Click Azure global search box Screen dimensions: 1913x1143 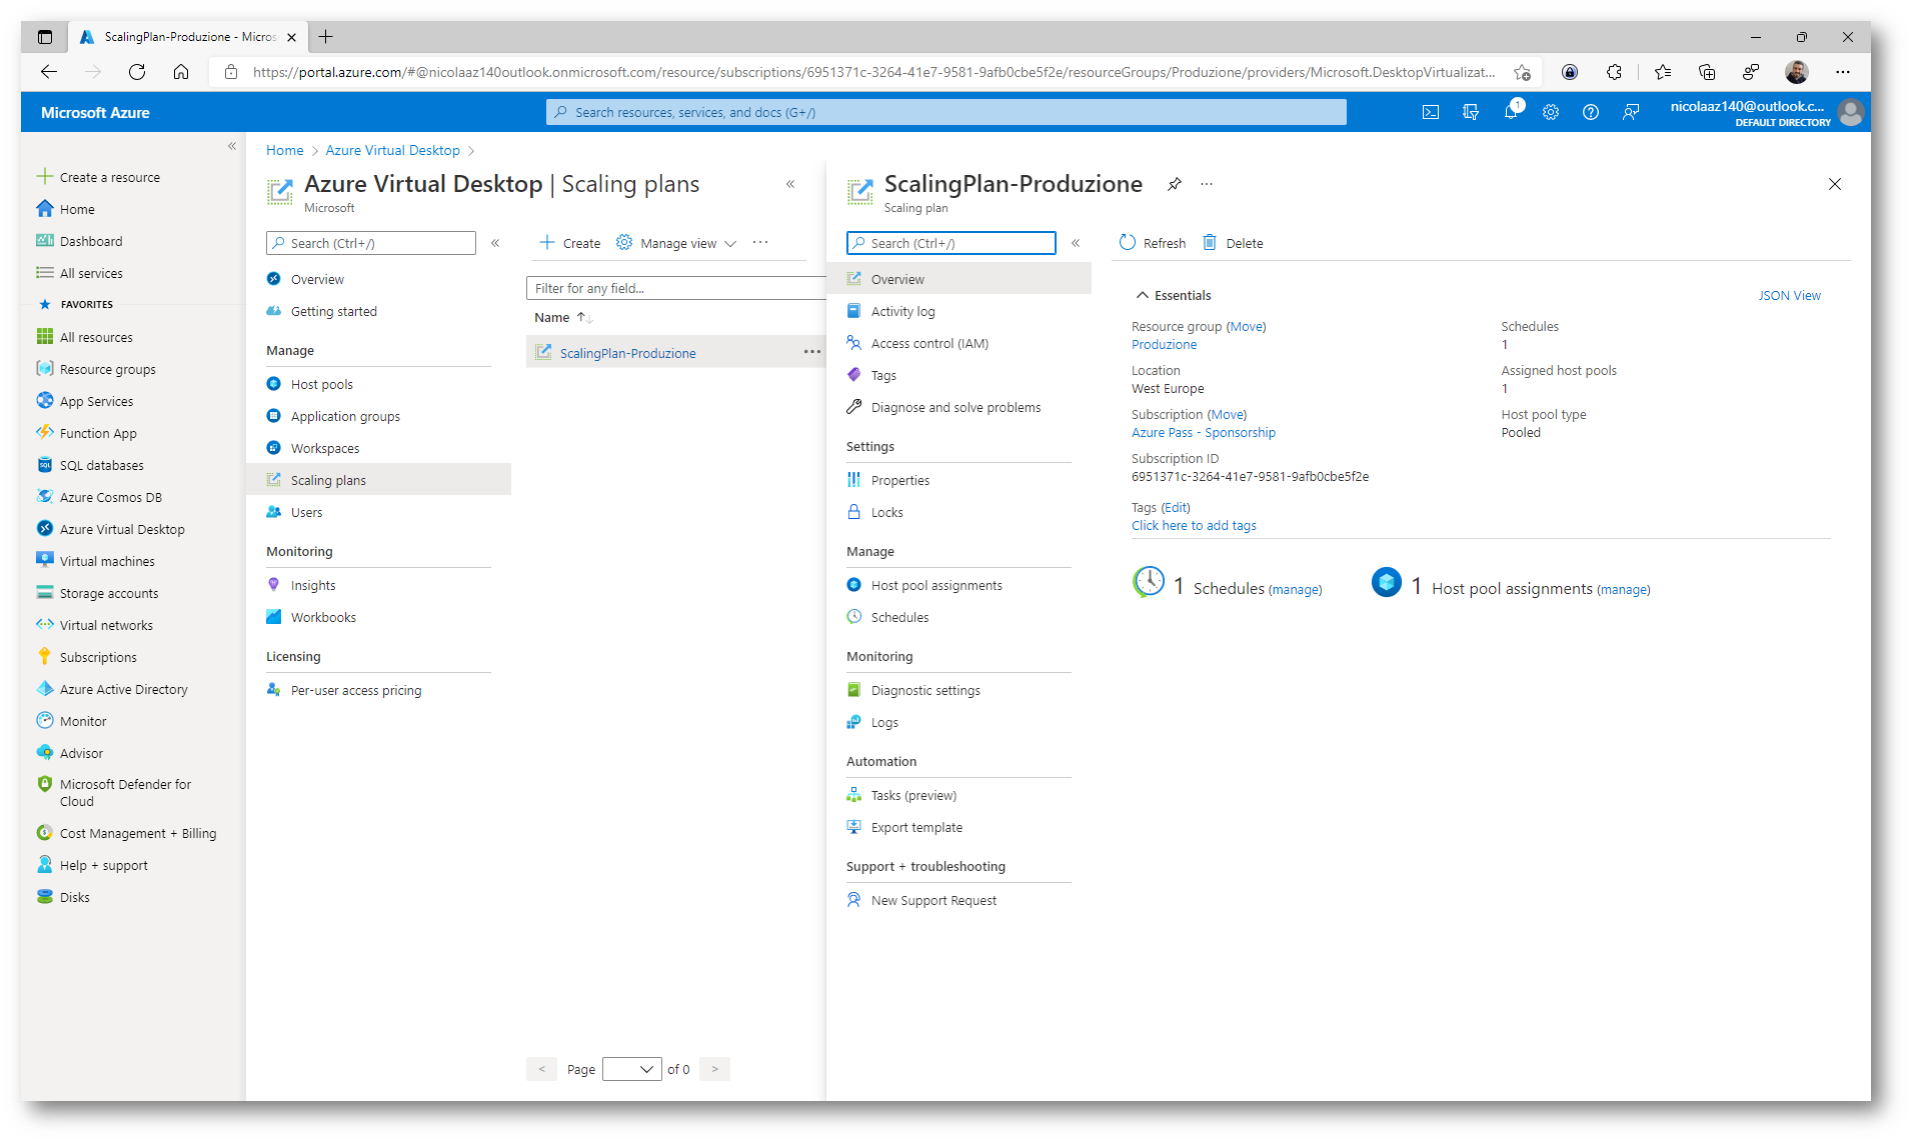(946, 112)
